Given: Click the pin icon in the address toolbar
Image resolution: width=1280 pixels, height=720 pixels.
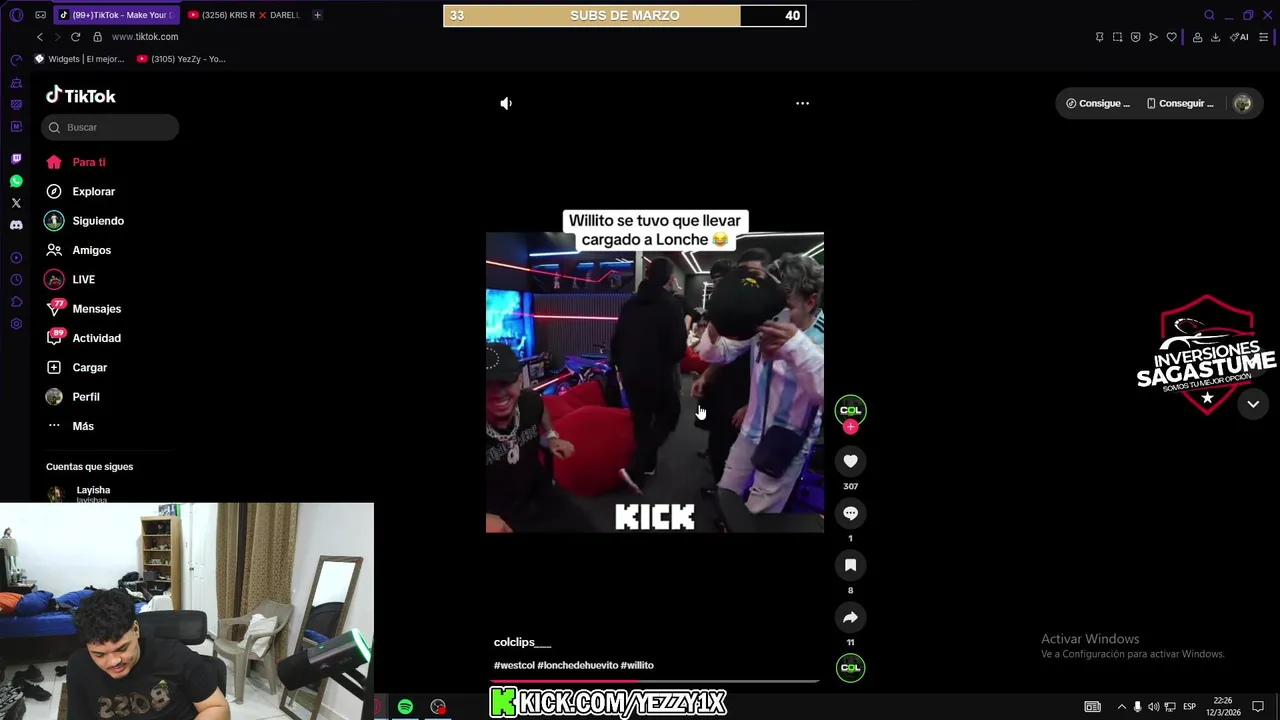Looking at the screenshot, I should [x=1099, y=37].
